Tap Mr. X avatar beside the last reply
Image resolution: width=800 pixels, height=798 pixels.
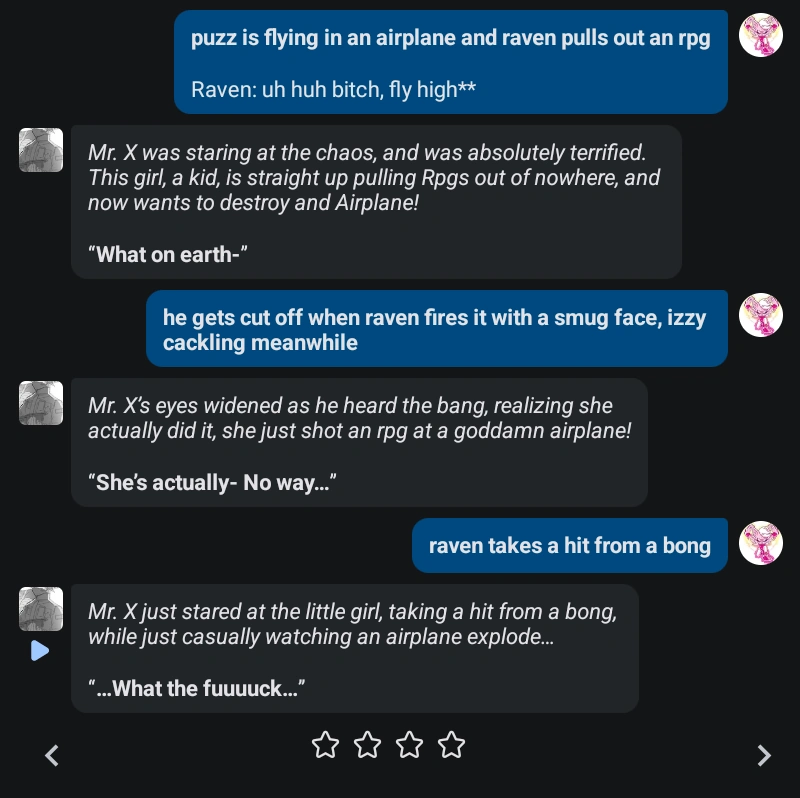pyautogui.click(x=41, y=608)
